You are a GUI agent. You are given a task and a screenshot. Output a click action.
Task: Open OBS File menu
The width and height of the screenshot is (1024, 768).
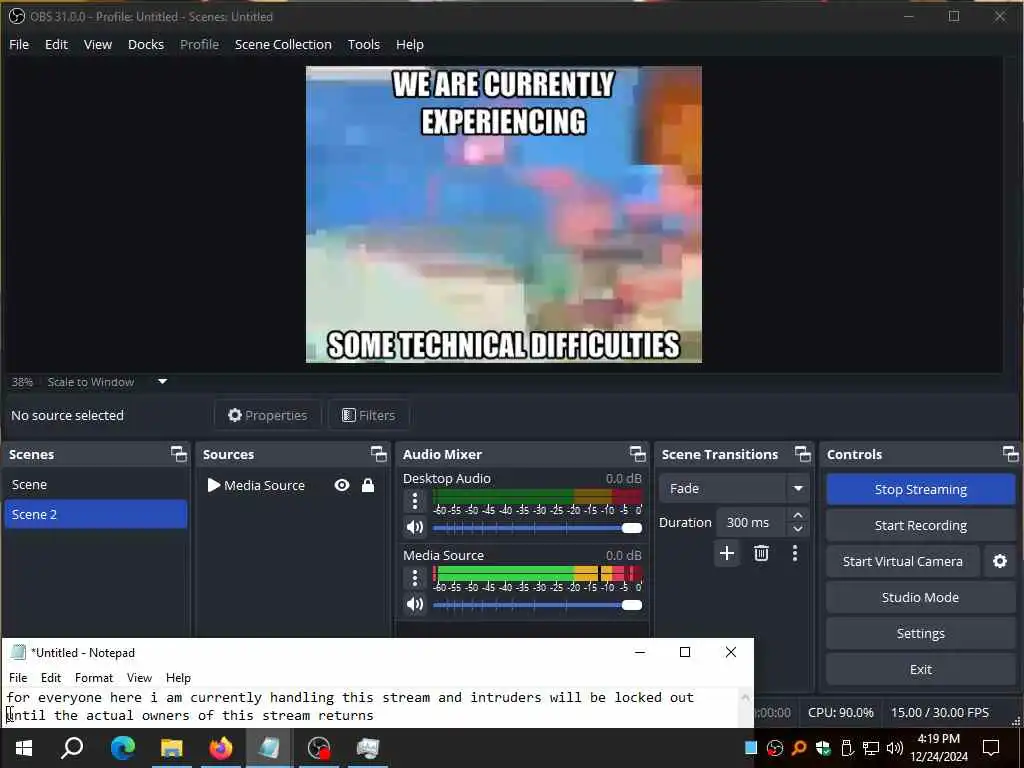click(19, 44)
